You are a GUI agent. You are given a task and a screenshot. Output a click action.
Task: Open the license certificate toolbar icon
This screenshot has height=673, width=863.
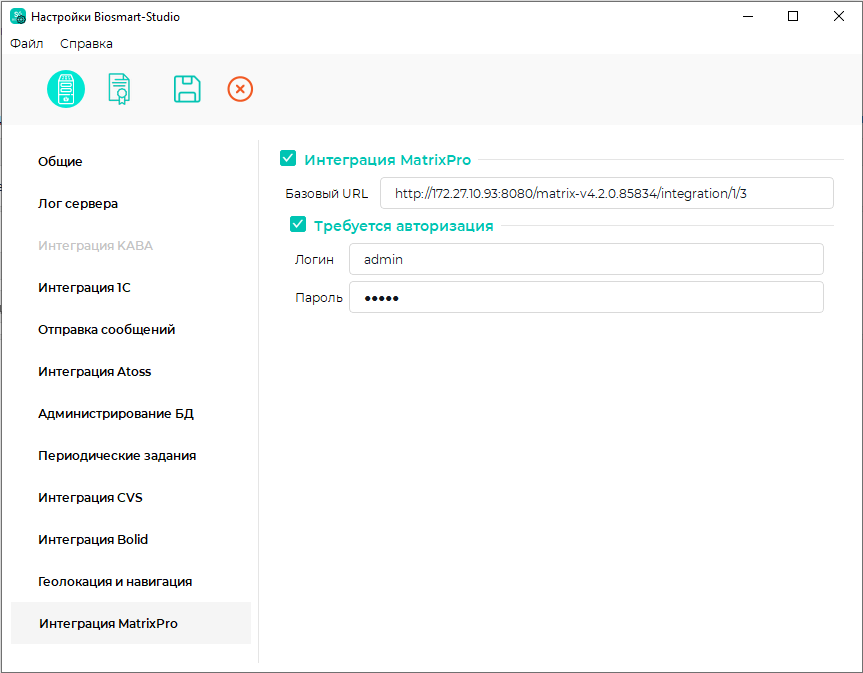(x=119, y=89)
